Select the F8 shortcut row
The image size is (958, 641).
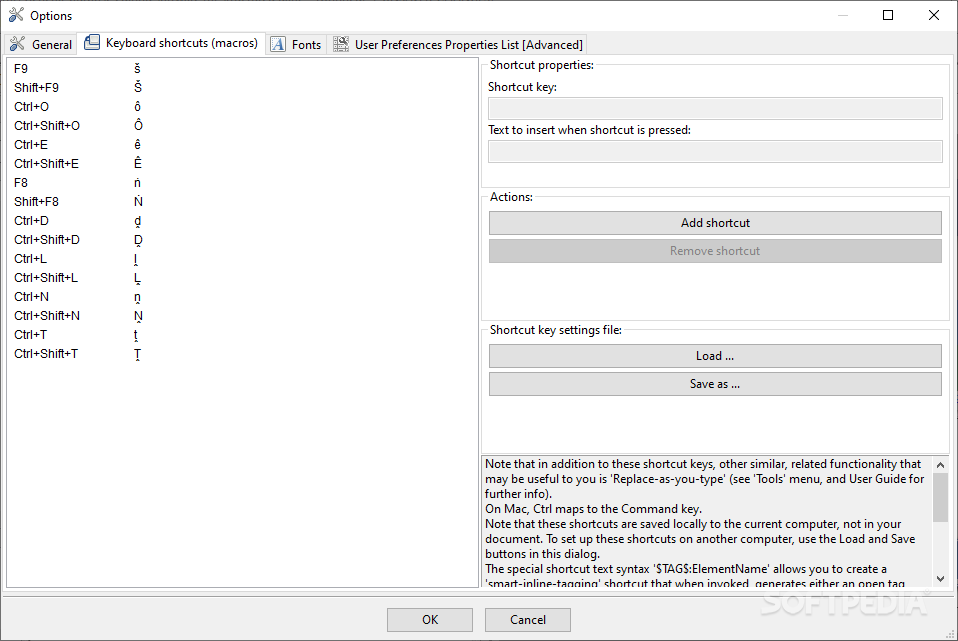(x=243, y=182)
